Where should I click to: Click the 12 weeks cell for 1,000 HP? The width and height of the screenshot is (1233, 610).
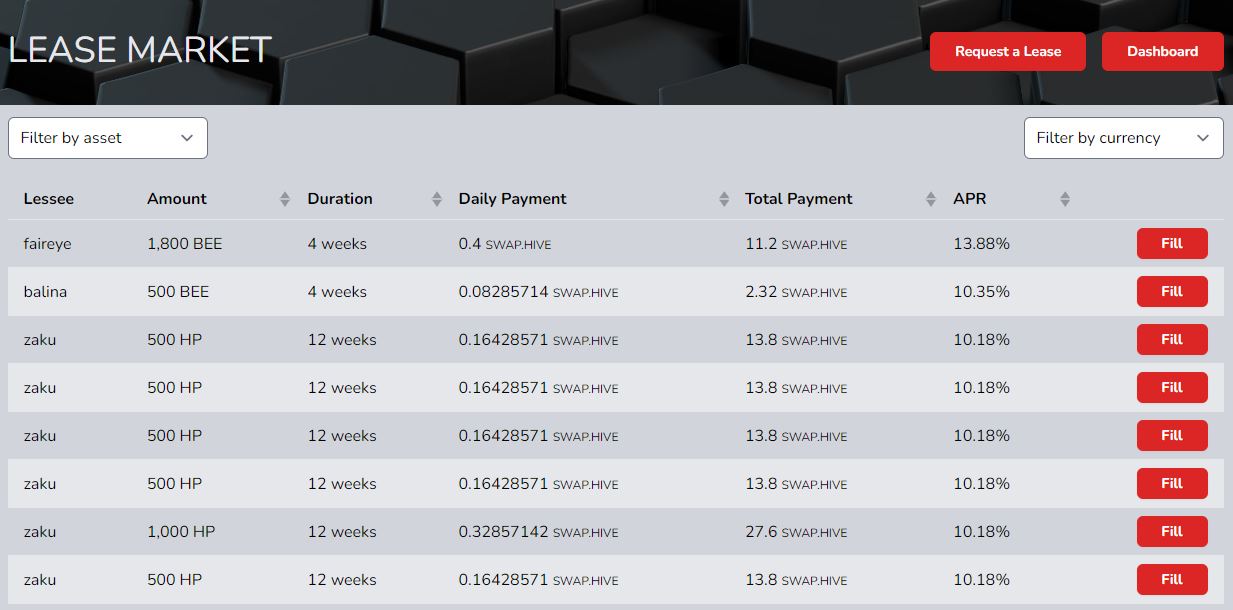pos(342,531)
